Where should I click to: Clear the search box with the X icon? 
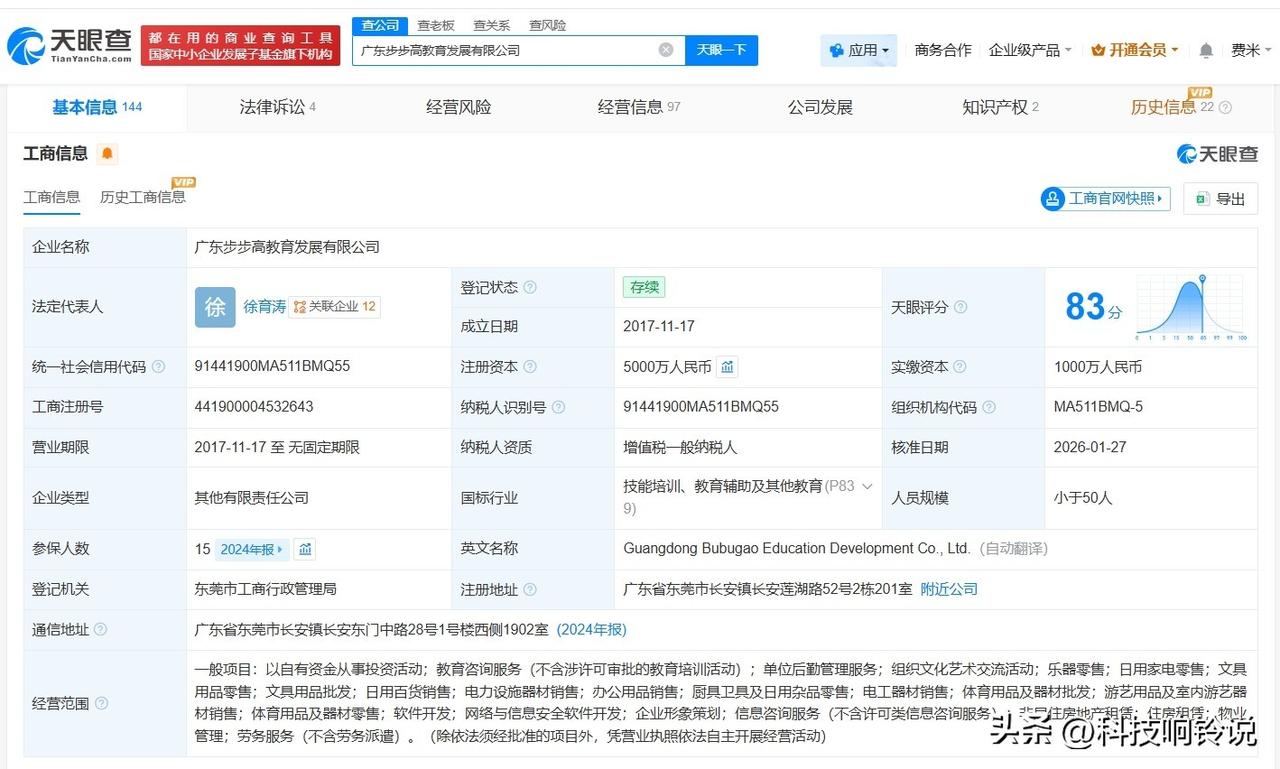click(666, 50)
